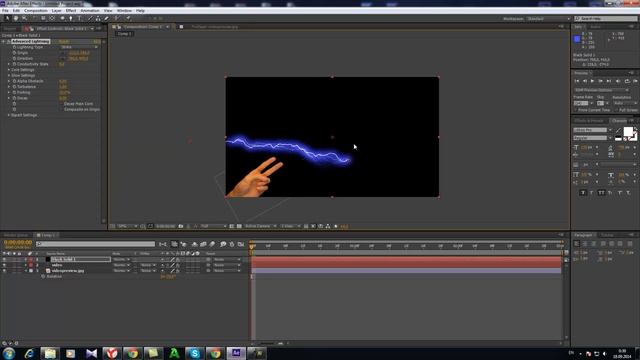Click the Shy layers switch in timeline header
The height and width of the screenshot is (360, 640).
click(x=194, y=244)
